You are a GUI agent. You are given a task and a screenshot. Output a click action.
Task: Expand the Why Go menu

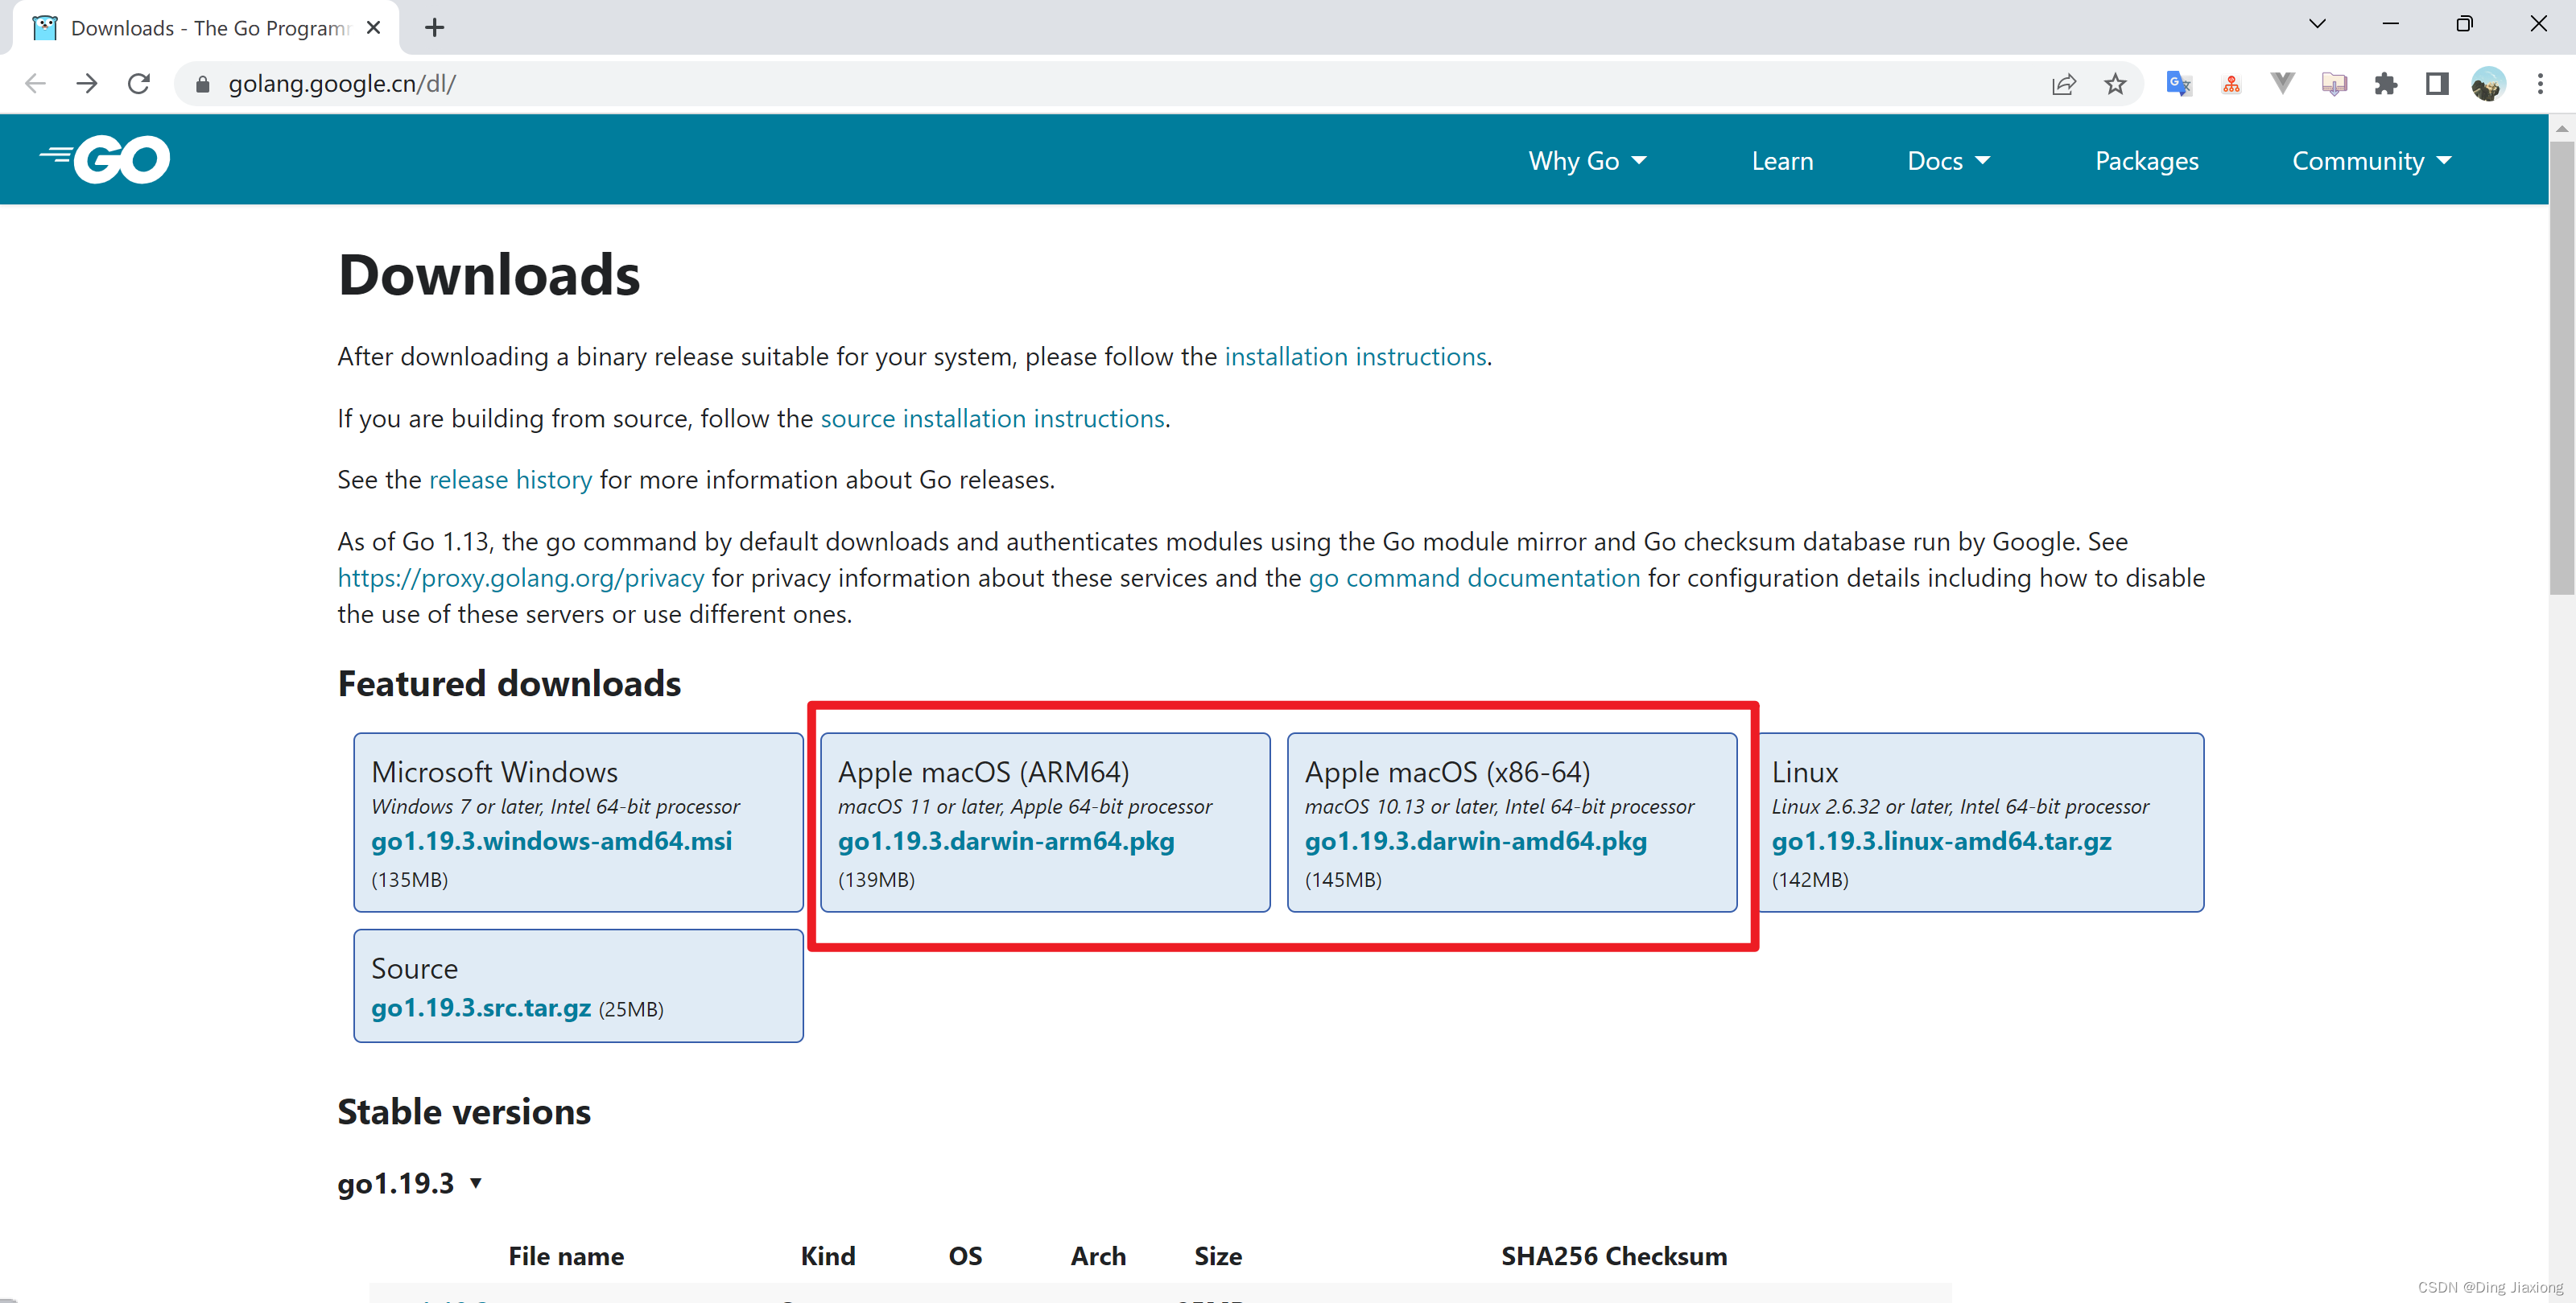coord(1587,161)
